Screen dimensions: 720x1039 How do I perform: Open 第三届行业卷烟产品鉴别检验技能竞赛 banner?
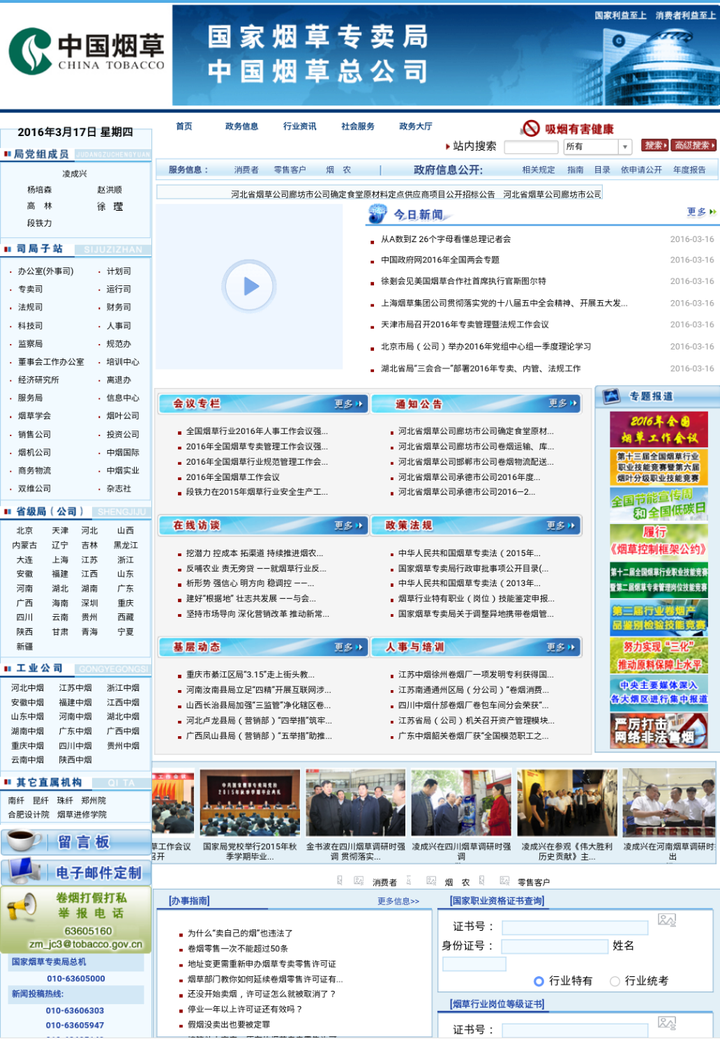point(658,618)
